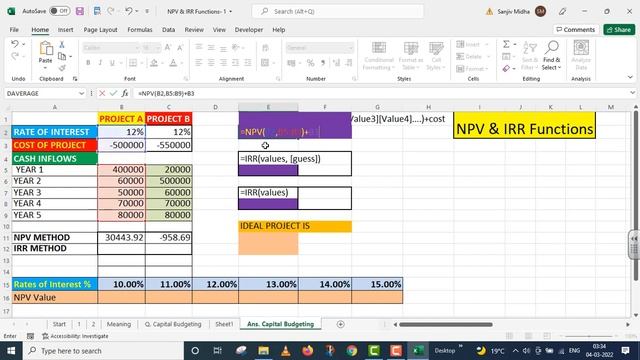Click the horizontal scrollbar thumb
This screenshot has height=360, width=640.
click(x=446, y=324)
